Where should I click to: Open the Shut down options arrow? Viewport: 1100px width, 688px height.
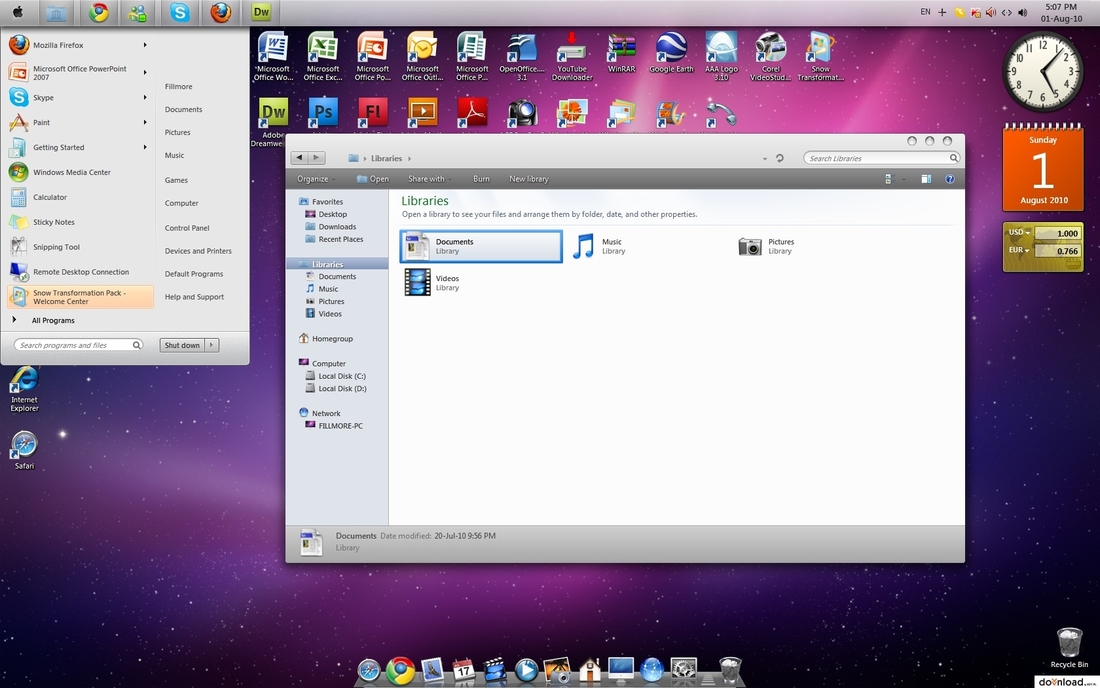(x=211, y=345)
